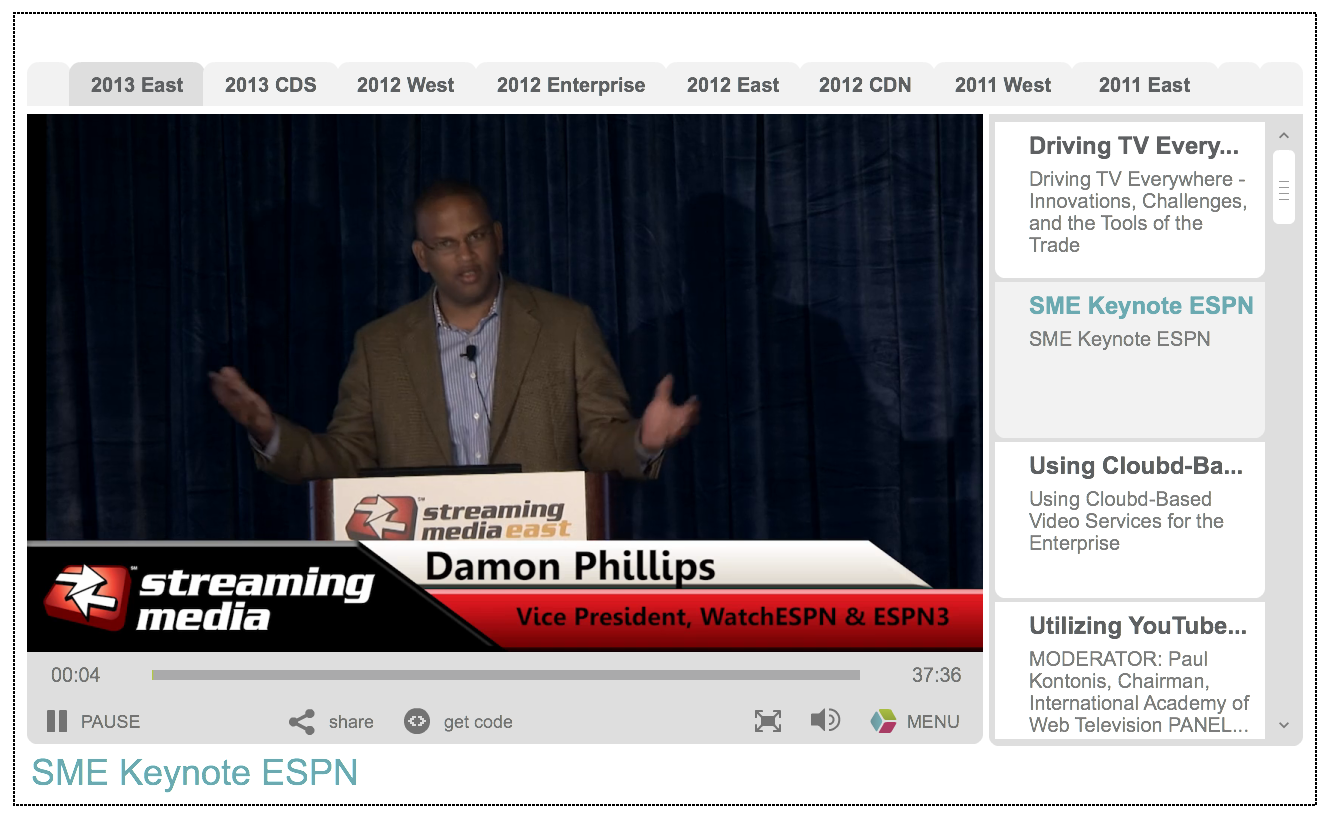Select SME Keynote ESPN playlist item
The height and width of the screenshot is (818, 1327).
(1130, 360)
